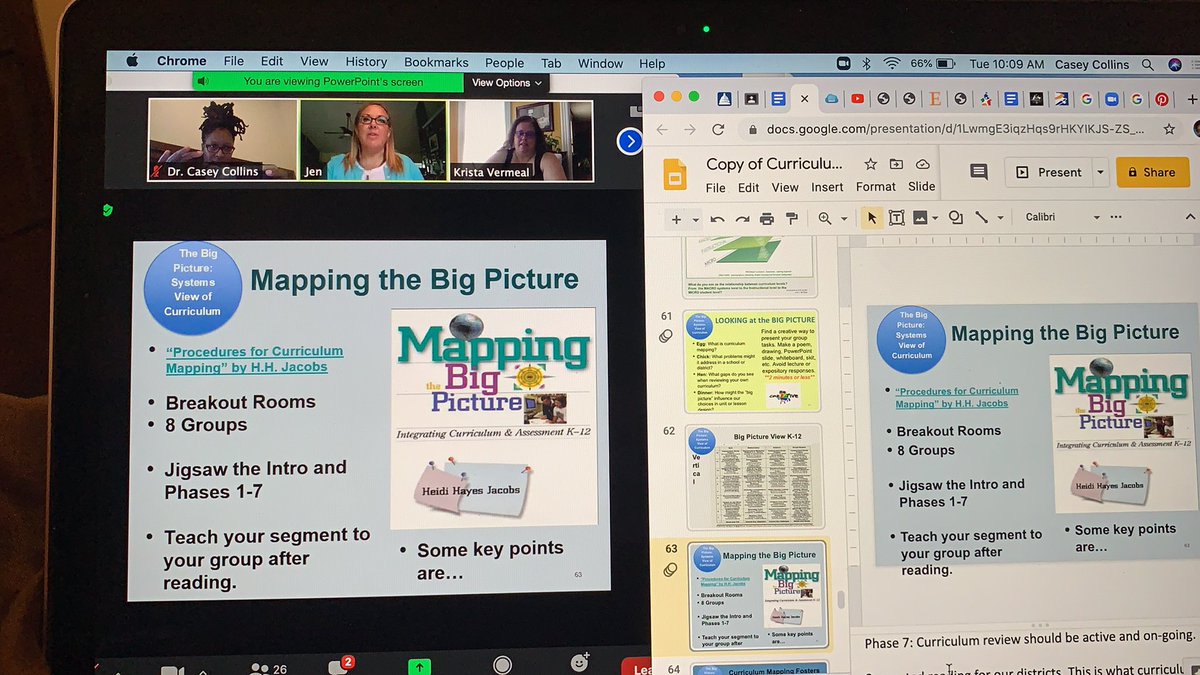
Task: Select Krista Vermeal's video tile
Action: [x=521, y=141]
